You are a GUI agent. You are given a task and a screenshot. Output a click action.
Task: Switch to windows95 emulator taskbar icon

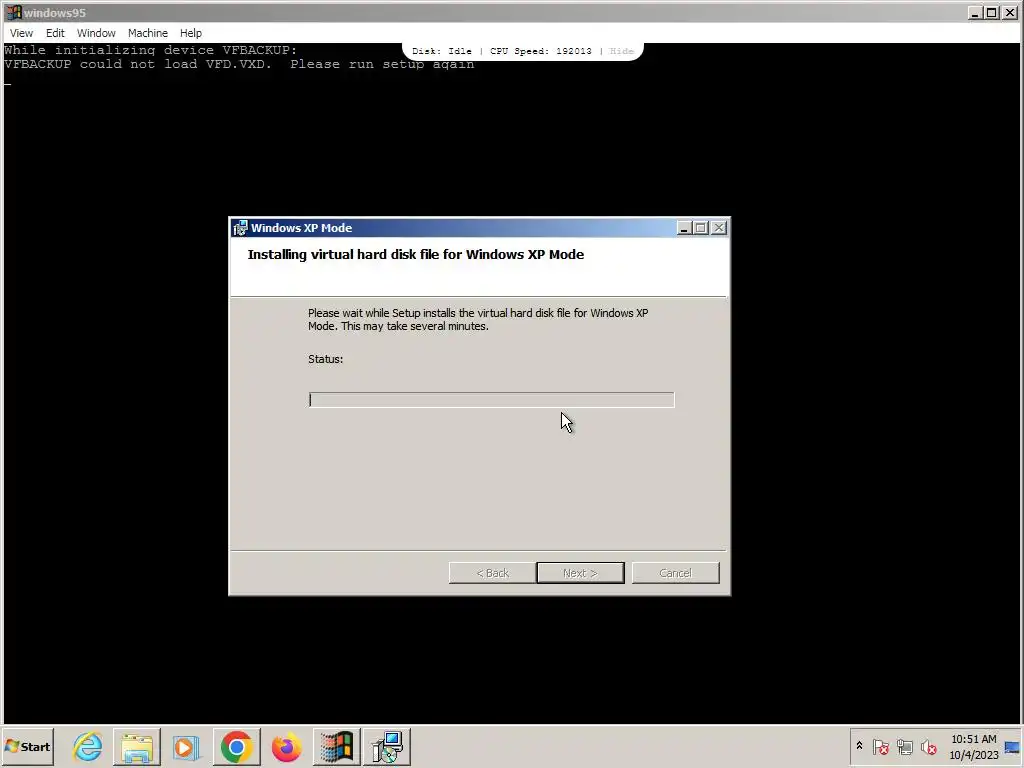click(x=336, y=746)
